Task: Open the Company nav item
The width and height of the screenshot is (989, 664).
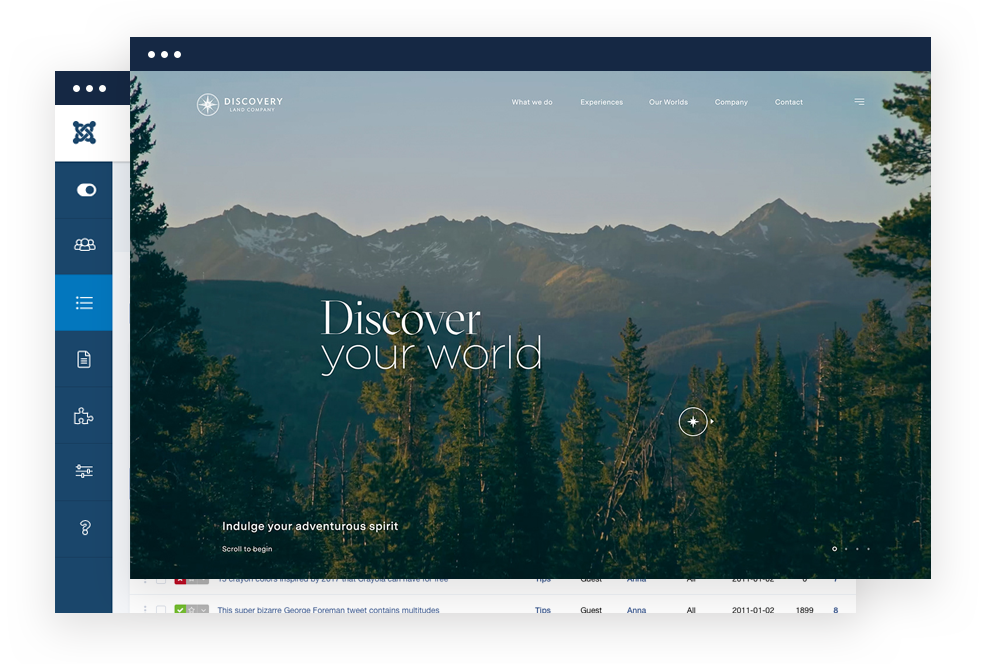Action: click(x=731, y=102)
